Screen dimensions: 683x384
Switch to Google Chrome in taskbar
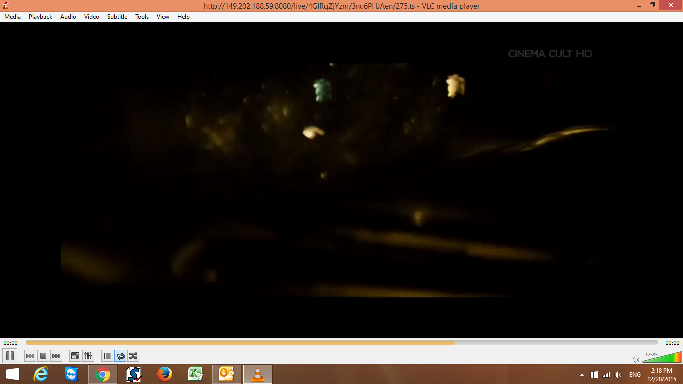pyautogui.click(x=103, y=374)
